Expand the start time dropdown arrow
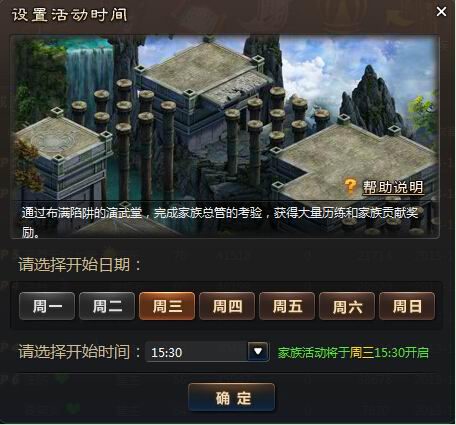The width and height of the screenshot is (456, 425). 258,351
